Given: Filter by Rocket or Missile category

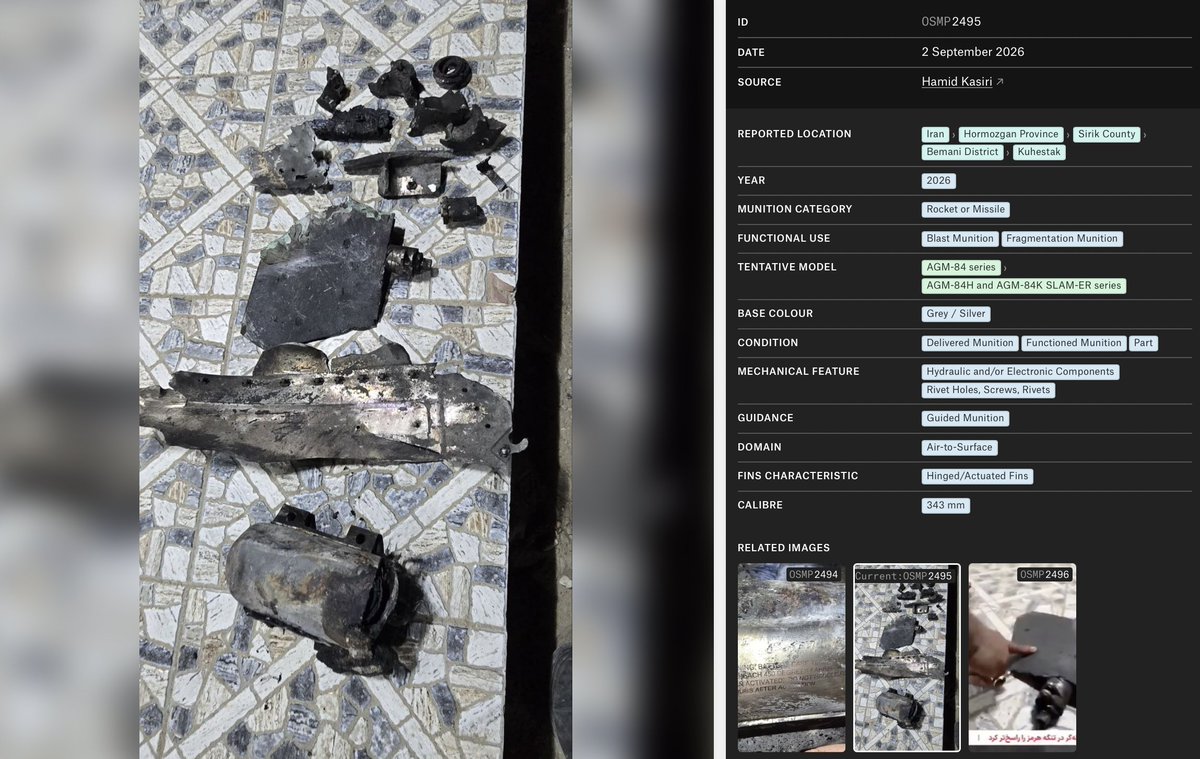Looking at the screenshot, I should pos(966,210).
